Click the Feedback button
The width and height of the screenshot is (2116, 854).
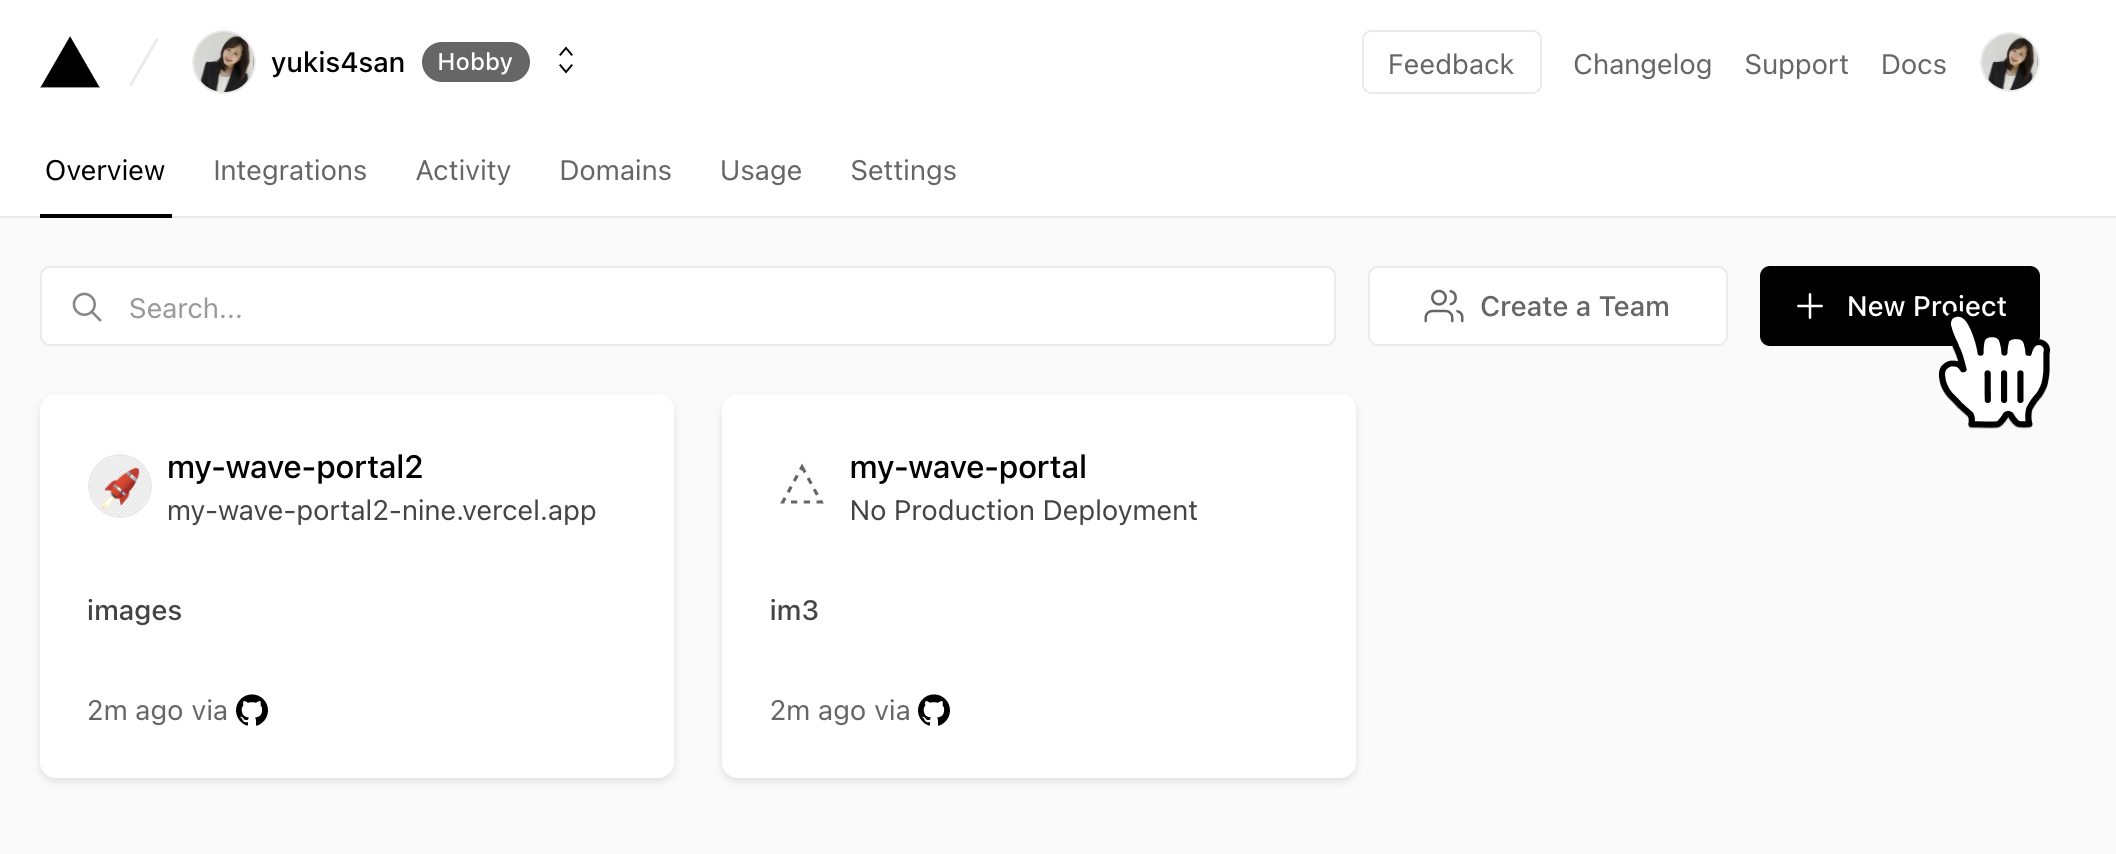(x=1451, y=63)
